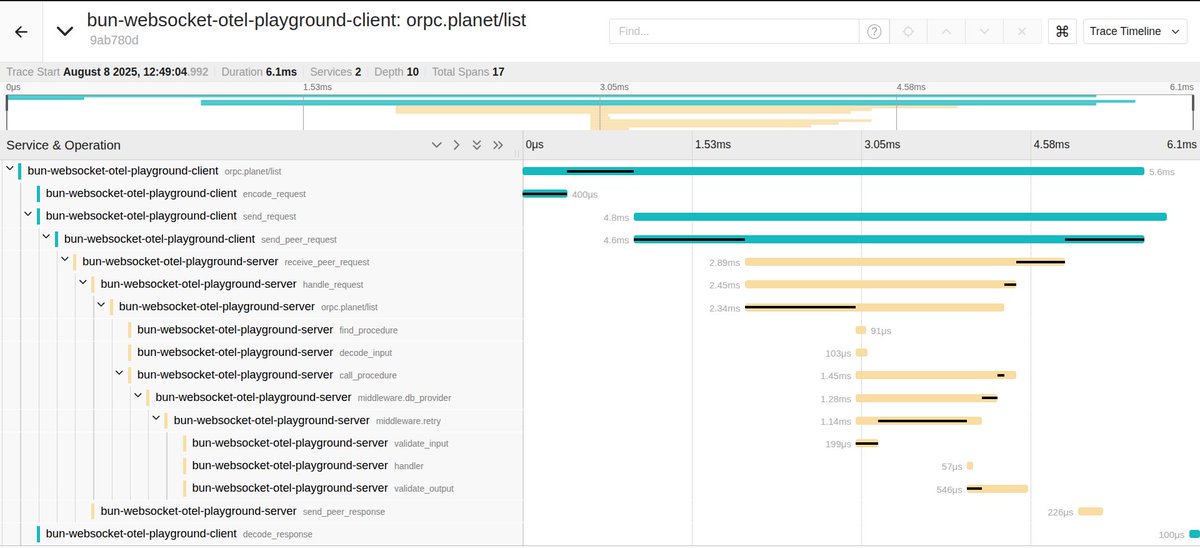Click the 2.45ms handle_request span bar

[881, 285]
